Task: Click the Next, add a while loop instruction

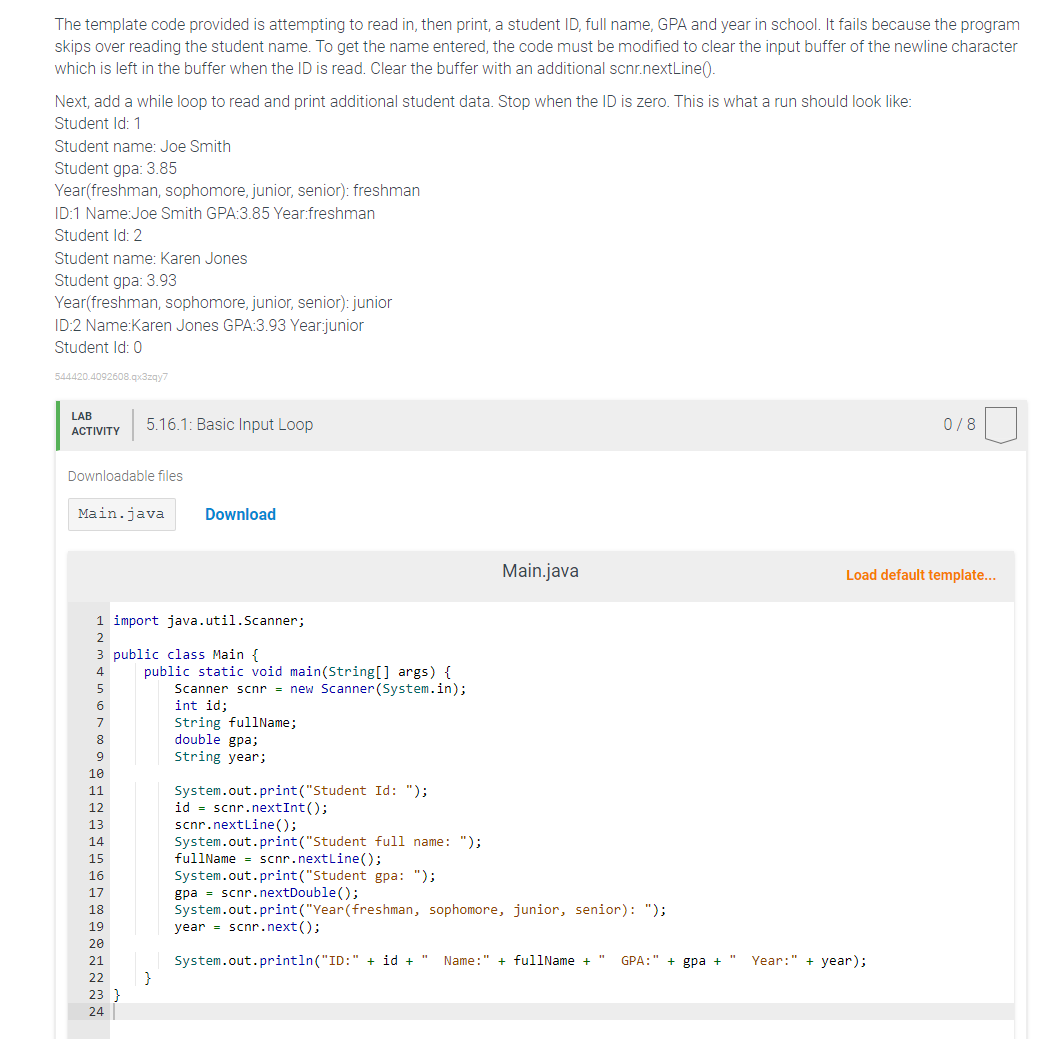Action: coord(483,101)
